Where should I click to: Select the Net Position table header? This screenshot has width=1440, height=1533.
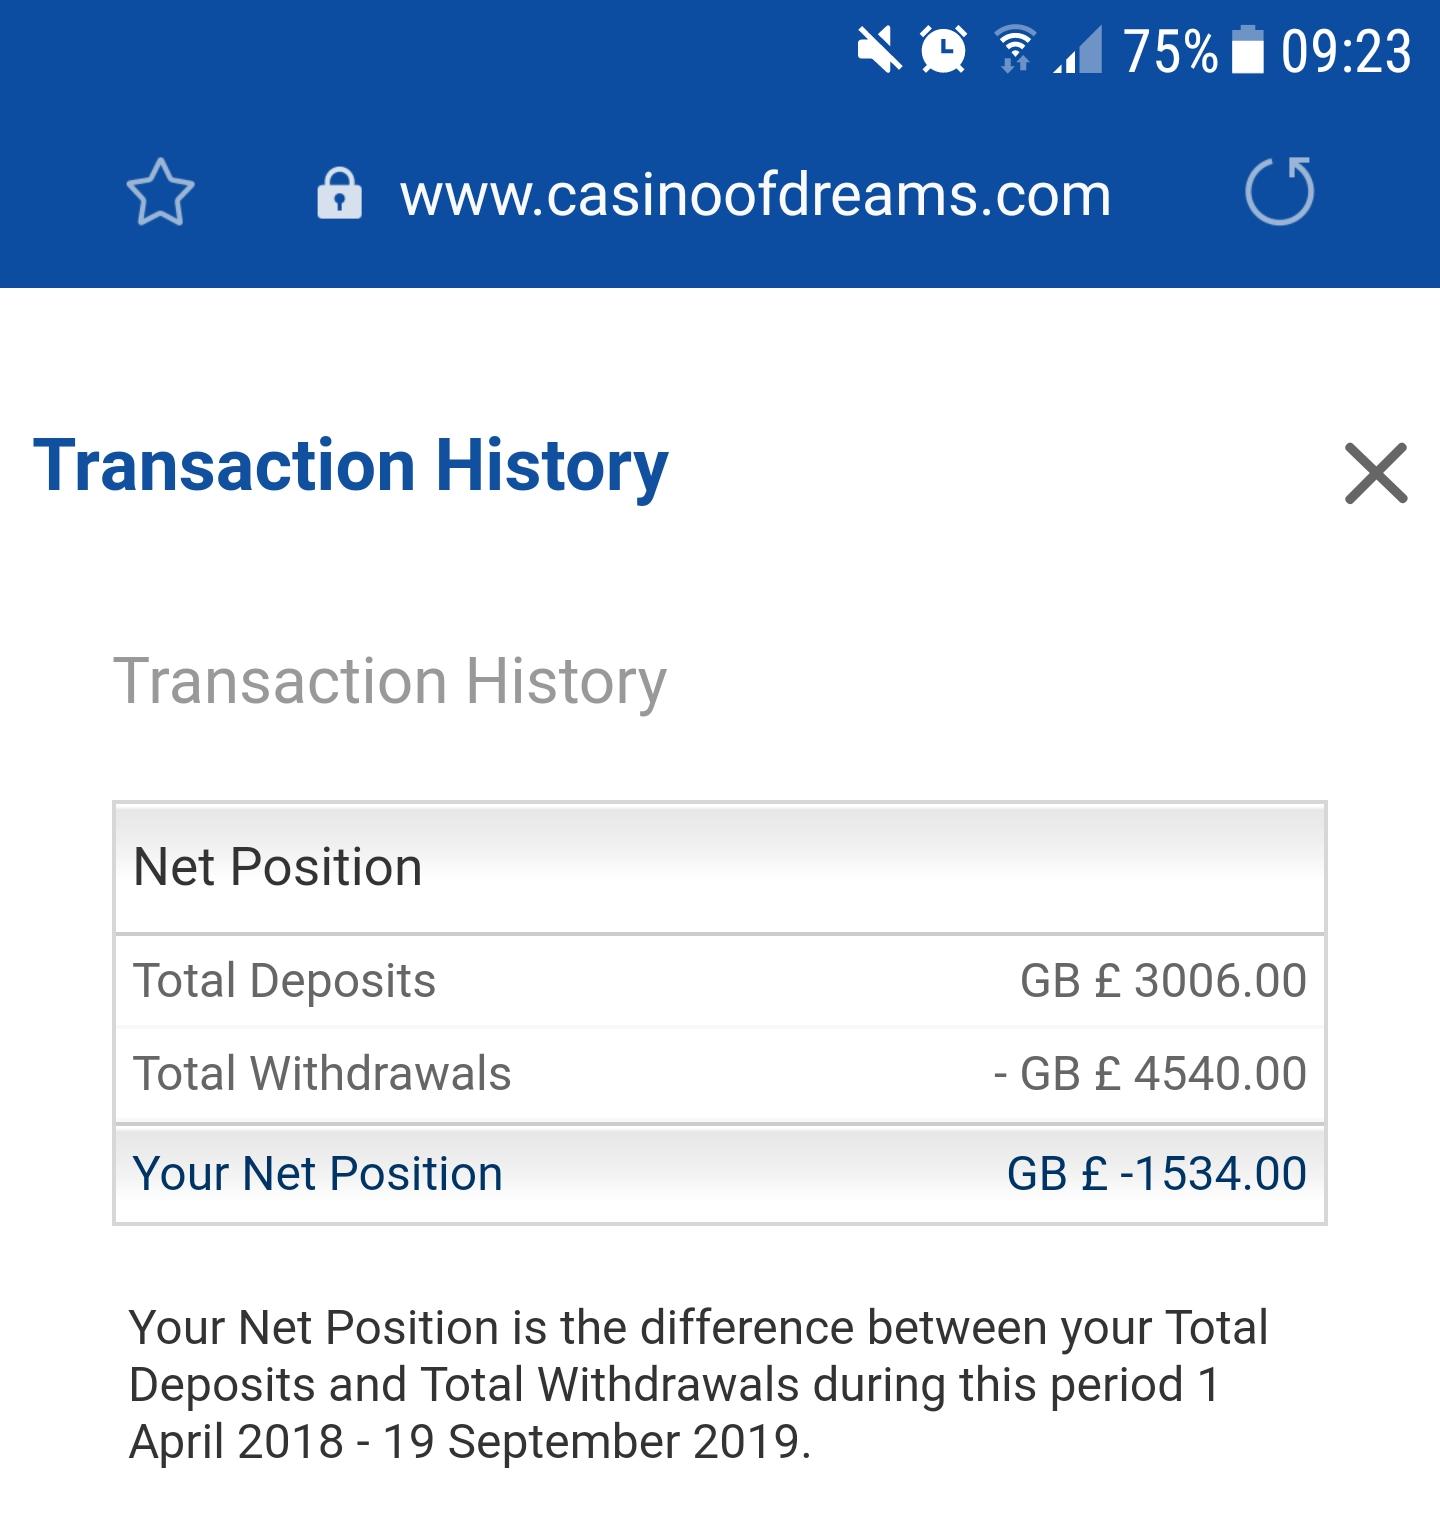pos(720,868)
